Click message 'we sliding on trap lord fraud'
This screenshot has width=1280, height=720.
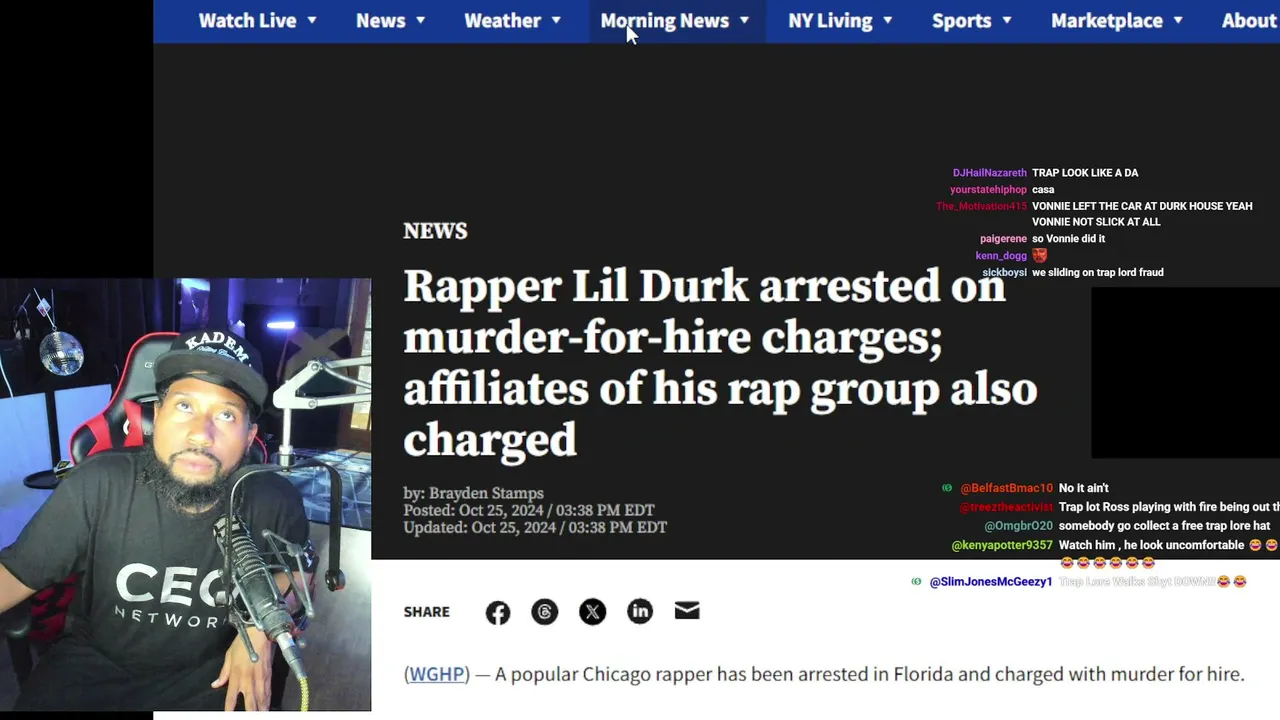pyautogui.click(x=1098, y=273)
